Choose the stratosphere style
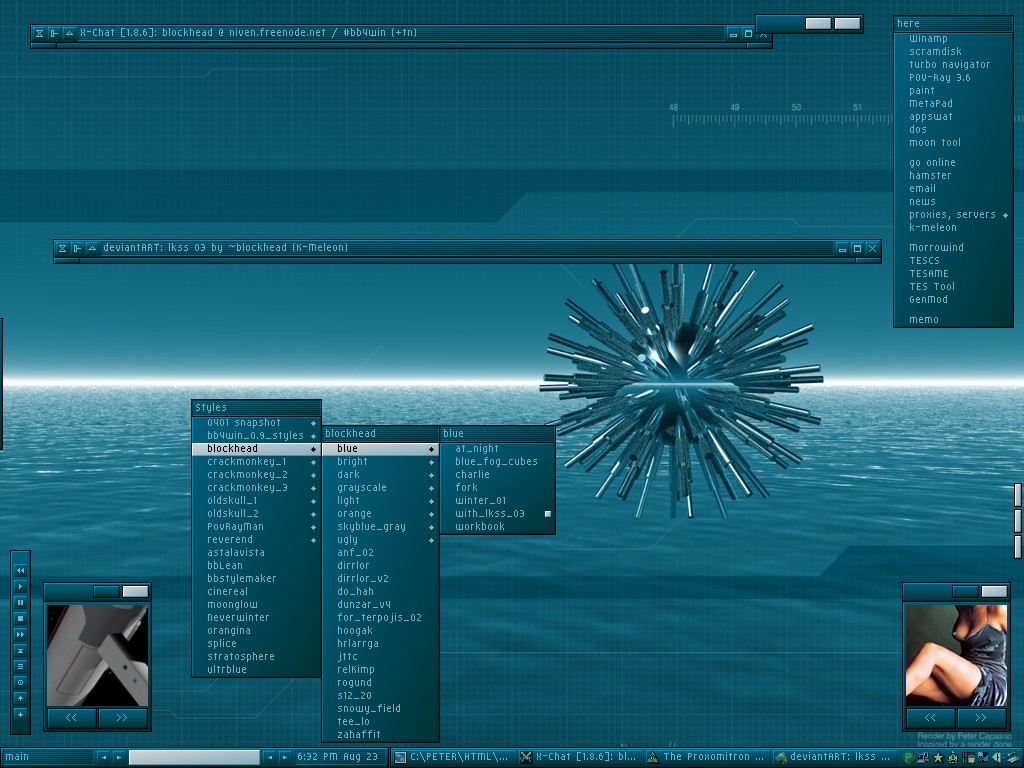This screenshot has width=1024, height=768. click(x=240, y=657)
